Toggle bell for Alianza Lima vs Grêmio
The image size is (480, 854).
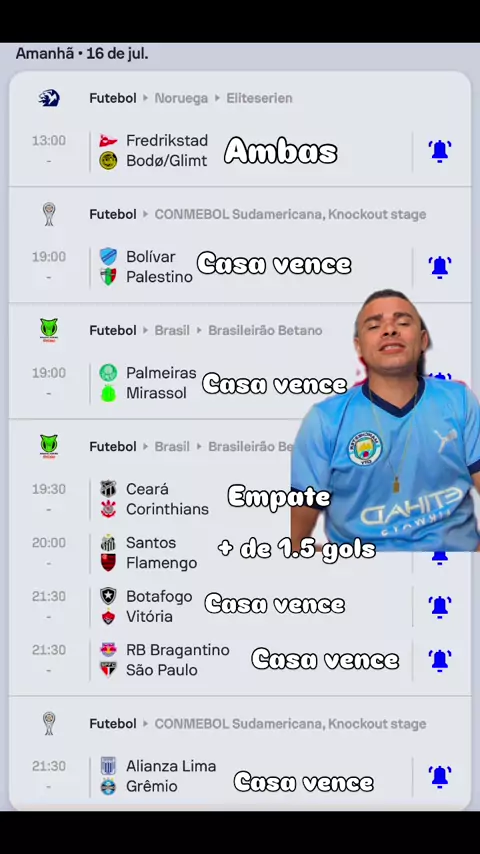[x=440, y=776]
